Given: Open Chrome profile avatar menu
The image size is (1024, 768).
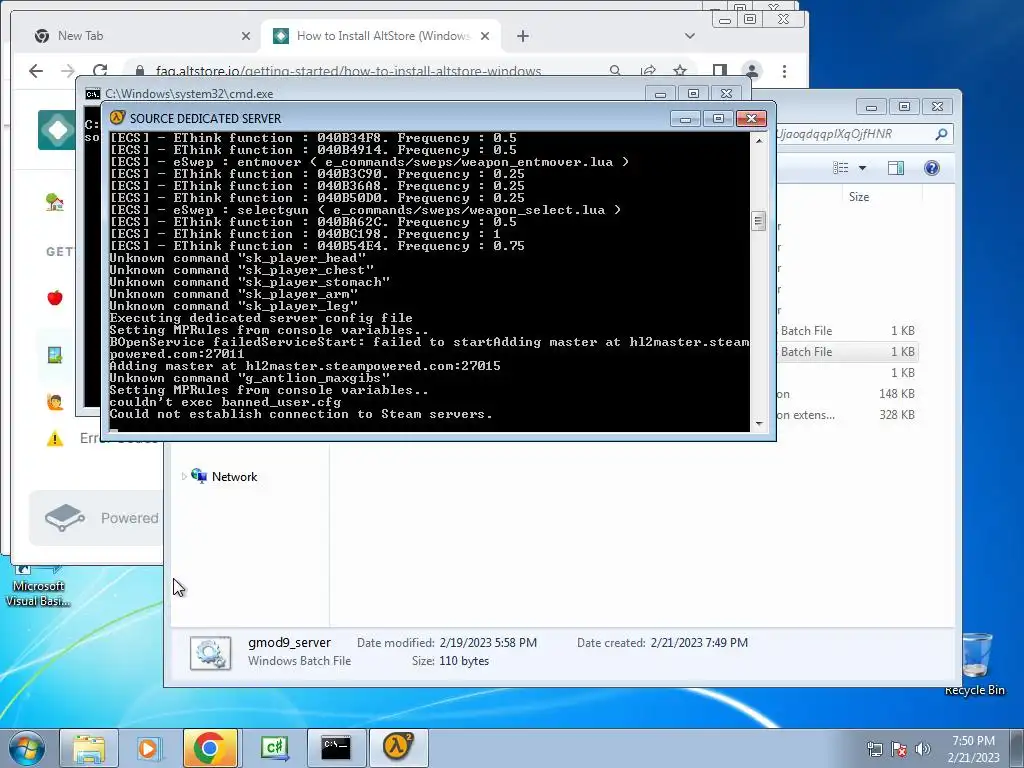Looking at the screenshot, I should pyautogui.click(x=752, y=71).
